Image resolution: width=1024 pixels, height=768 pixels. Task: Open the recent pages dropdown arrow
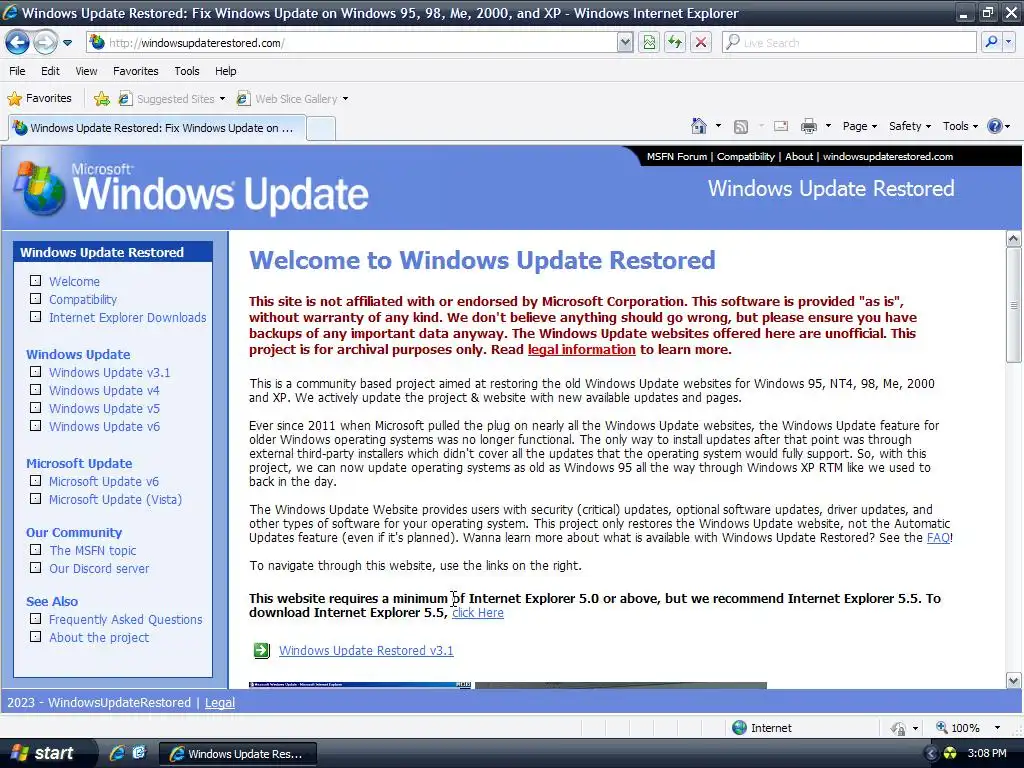pos(67,43)
